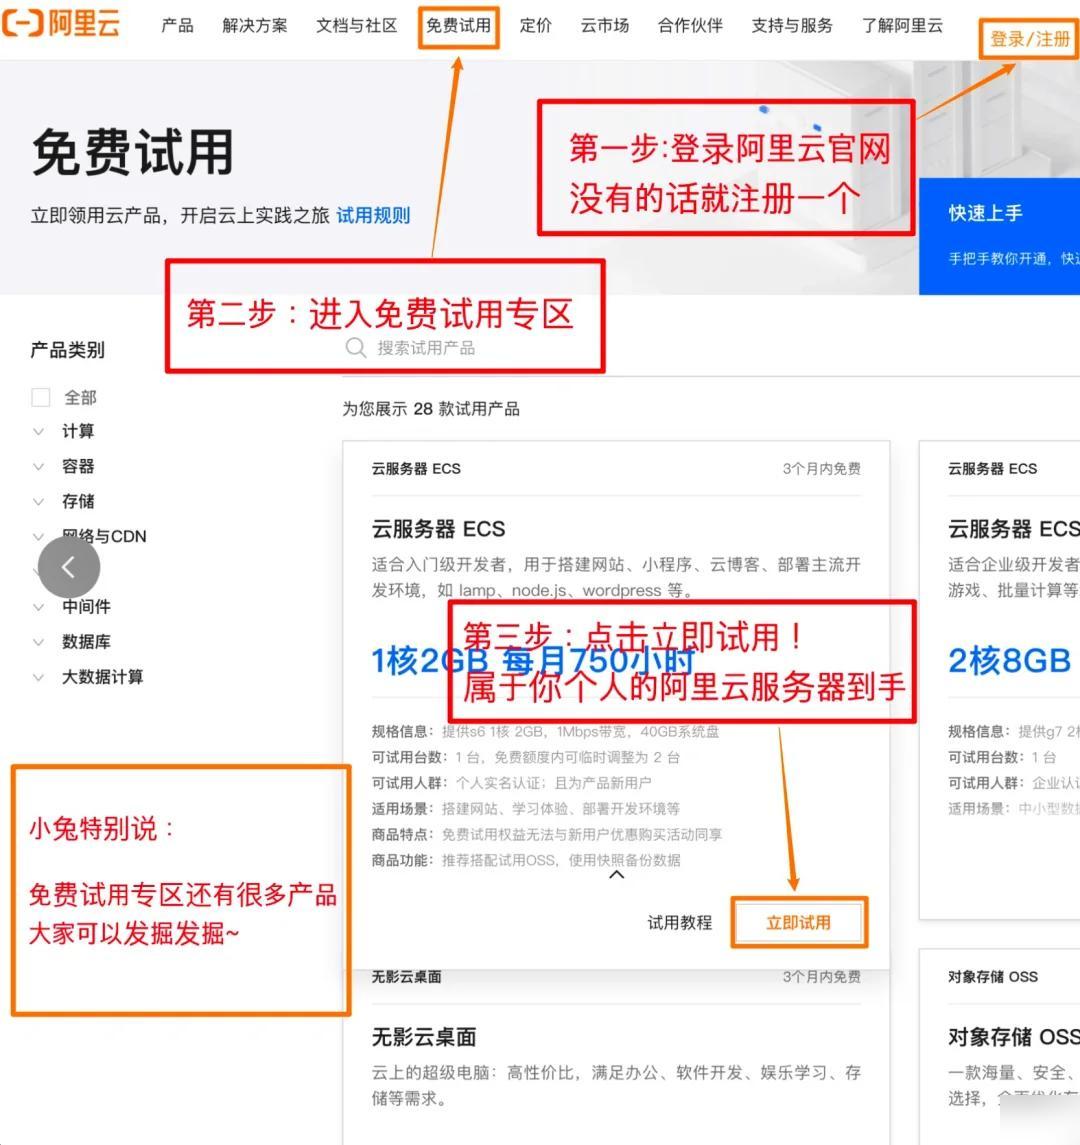The height and width of the screenshot is (1145, 1080).
Task: Click the 对象存储 OSS product title
Action: 1014,1037
